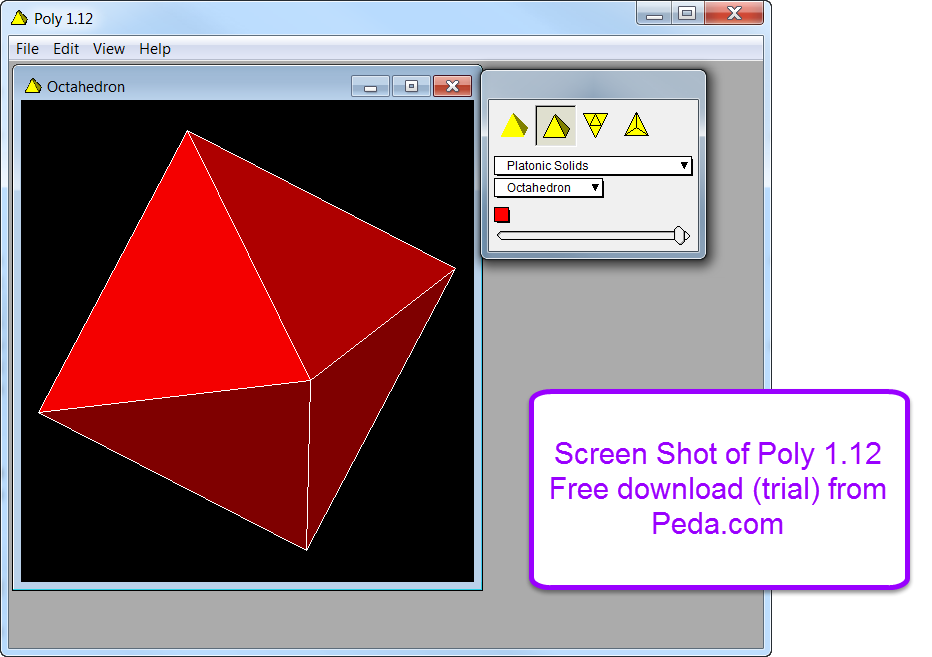Open the View menu
932x657 pixels.
(109, 49)
